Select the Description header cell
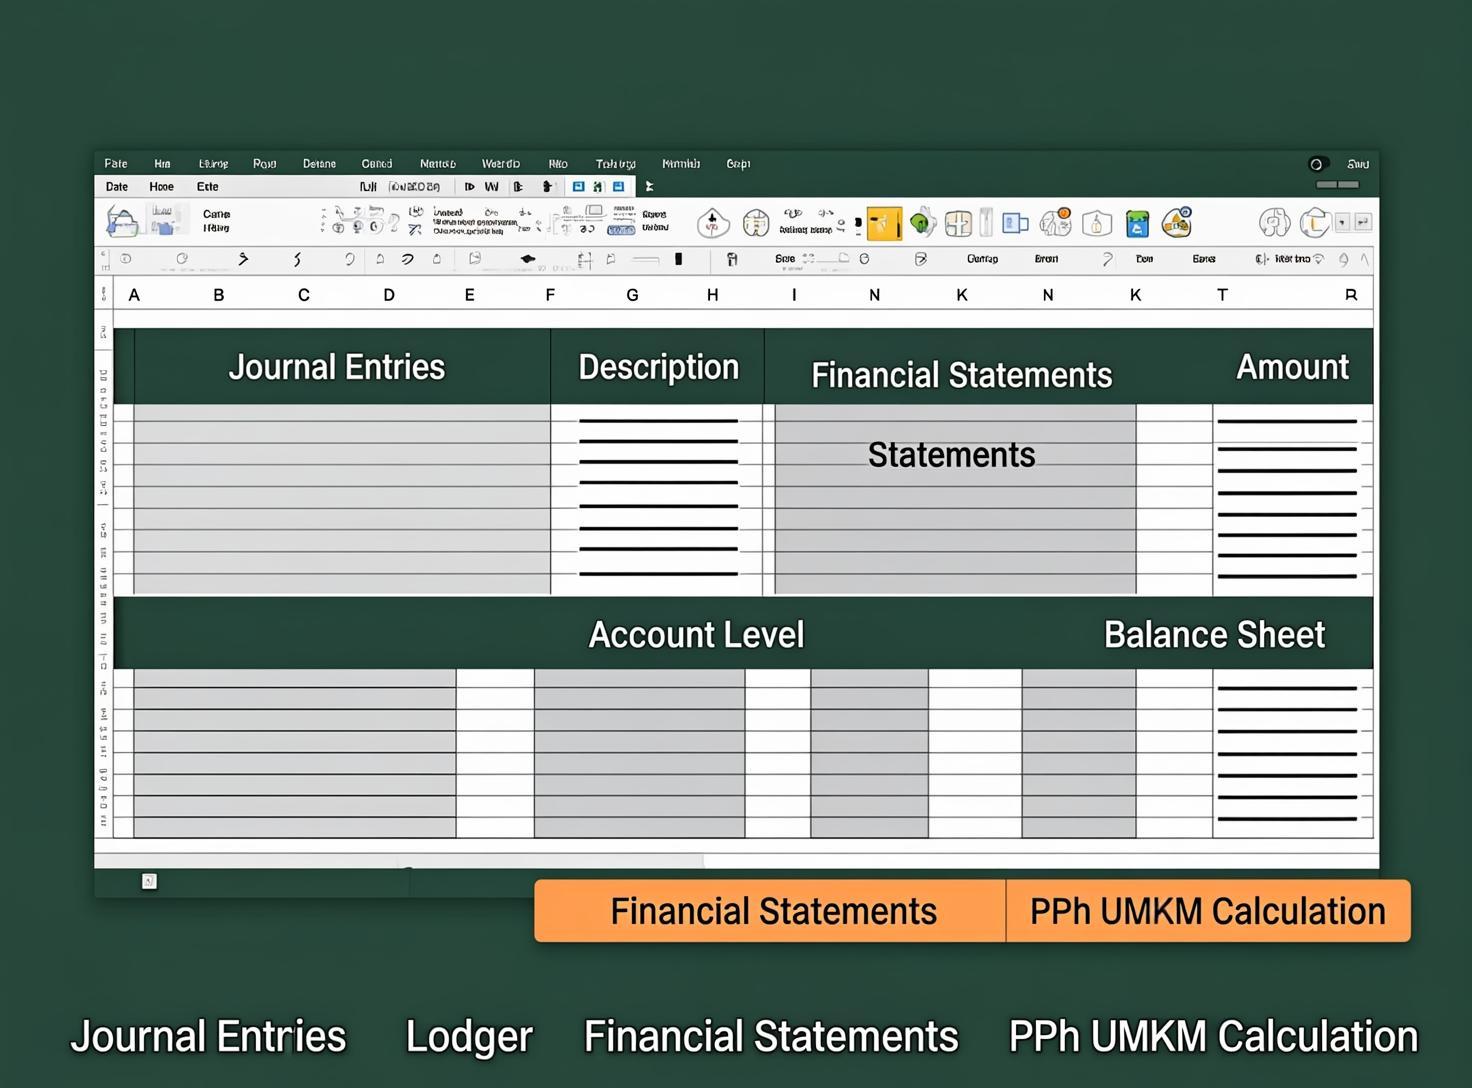Viewport: 1472px width, 1088px height. (658, 367)
